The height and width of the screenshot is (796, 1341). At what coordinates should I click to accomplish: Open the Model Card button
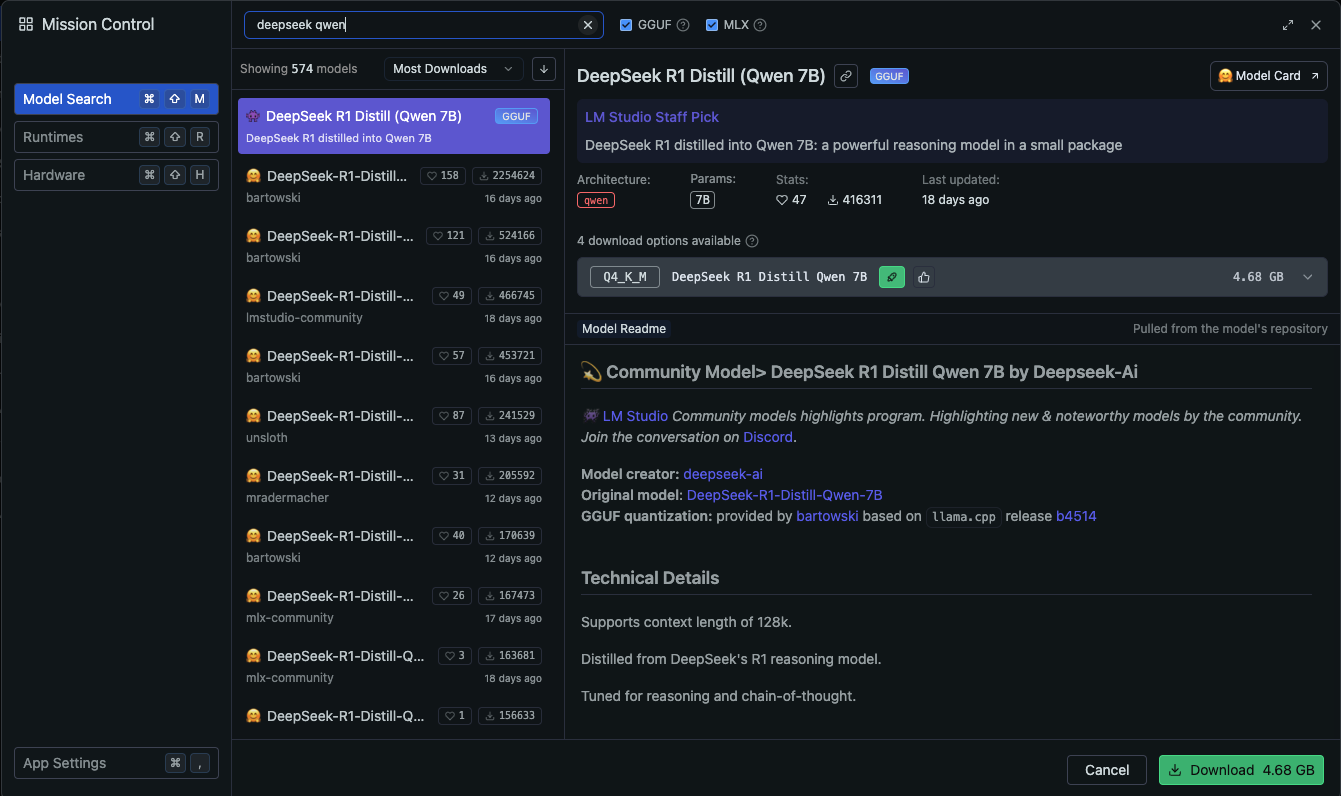tap(1269, 76)
